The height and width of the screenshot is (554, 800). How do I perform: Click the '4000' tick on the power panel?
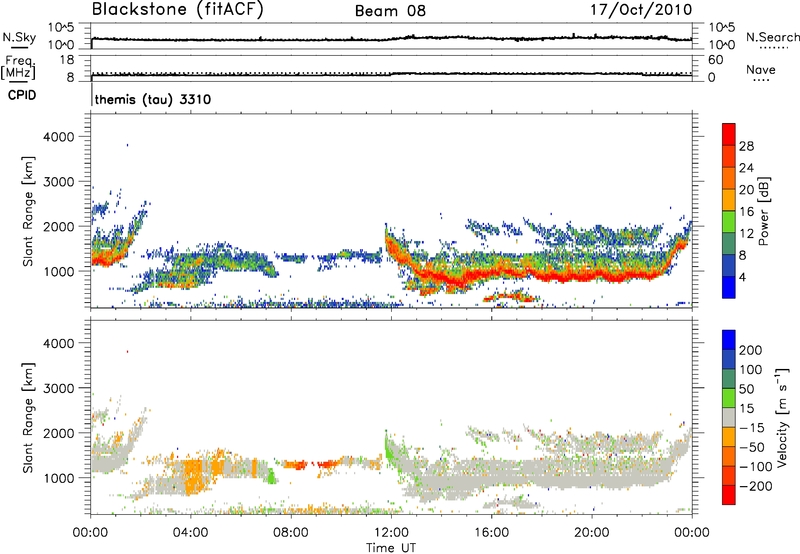[x=58, y=137]
